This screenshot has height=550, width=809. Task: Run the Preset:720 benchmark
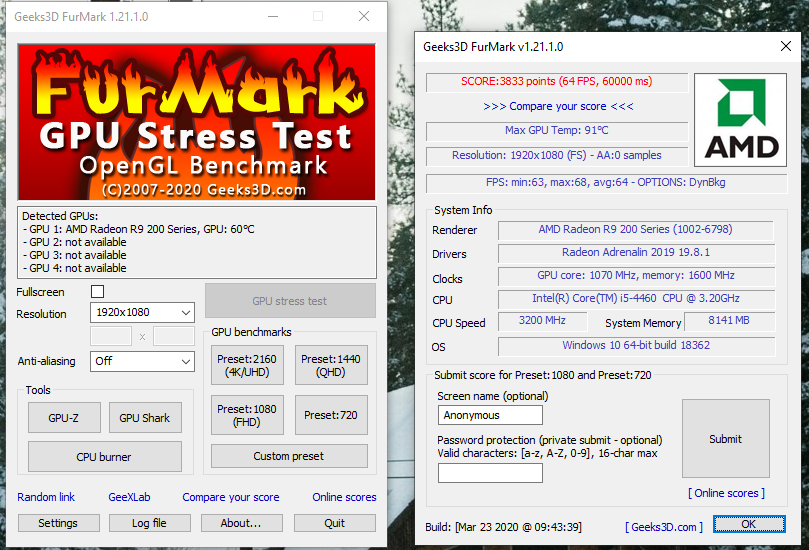point(331,415)
